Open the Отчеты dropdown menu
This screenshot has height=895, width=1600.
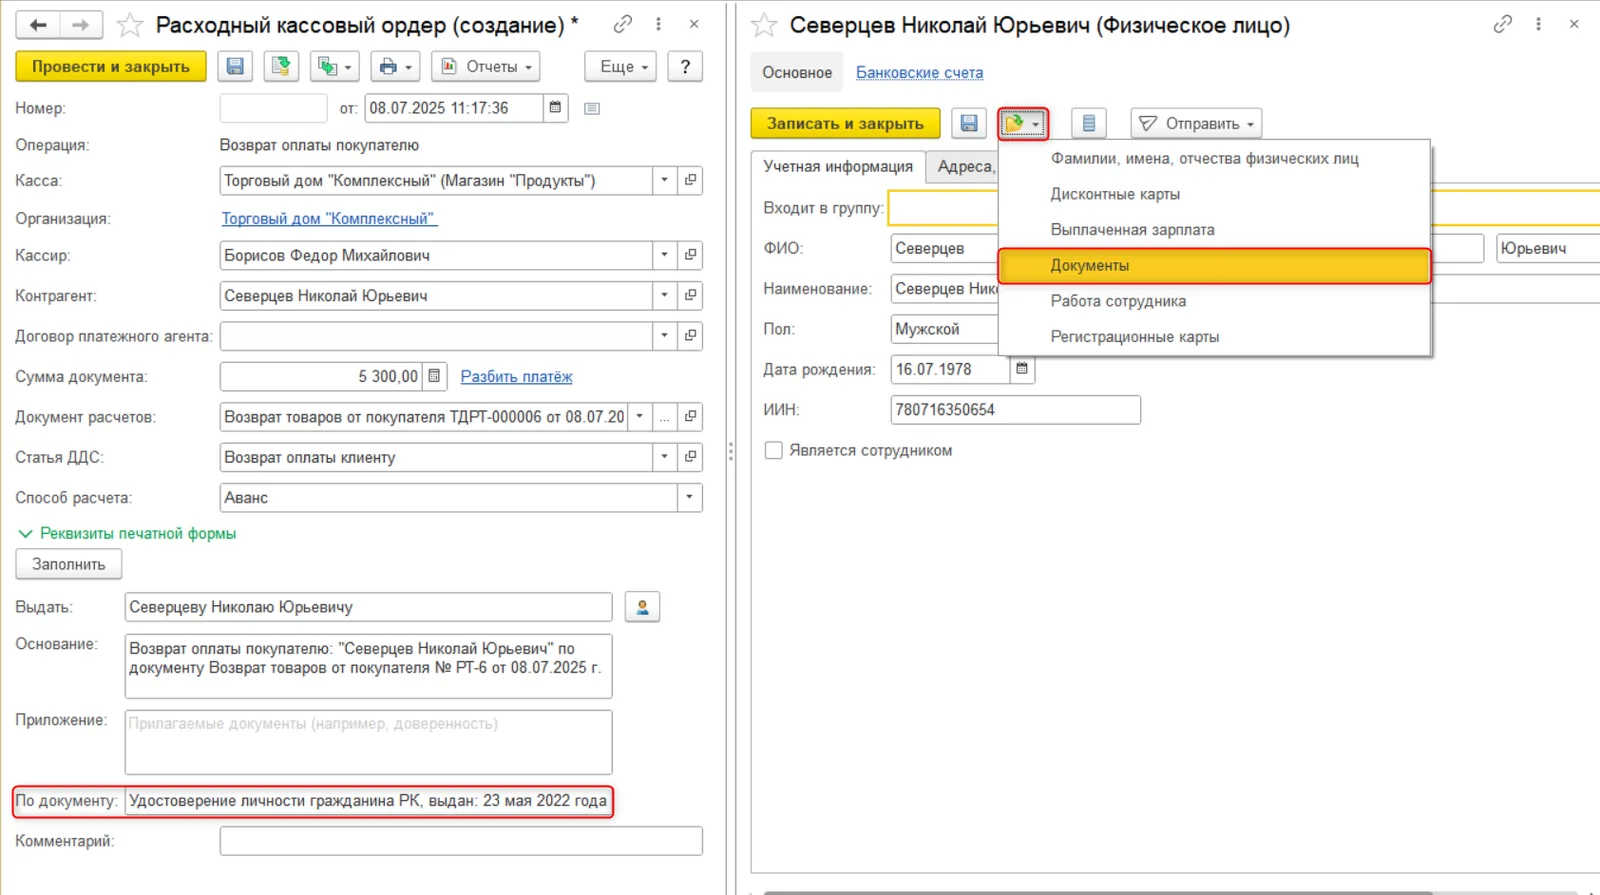[x=486, y=67]
